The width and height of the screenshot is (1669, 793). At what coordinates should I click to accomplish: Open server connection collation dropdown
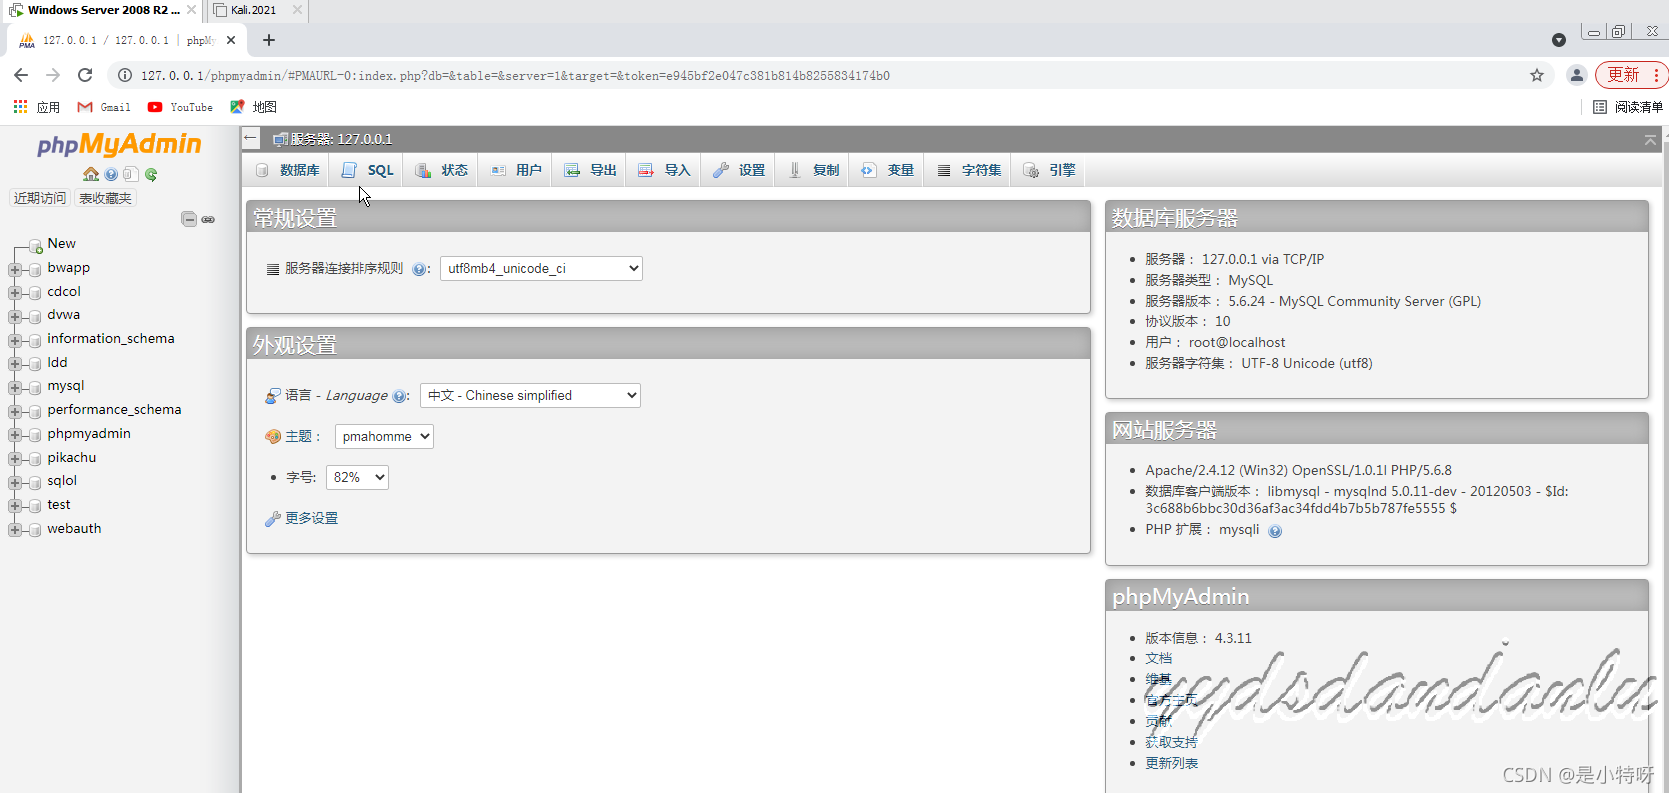[x=541, y=268]
